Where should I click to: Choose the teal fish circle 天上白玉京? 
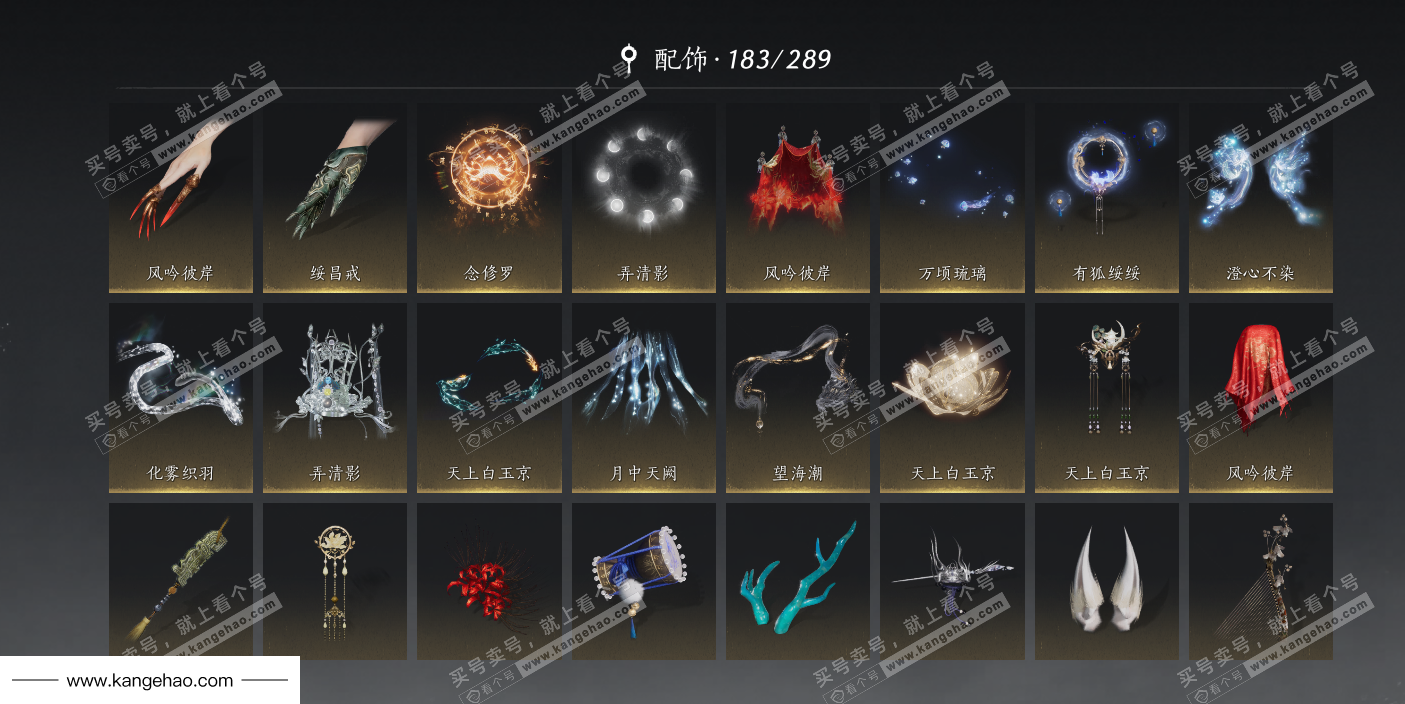click(489, 398)
